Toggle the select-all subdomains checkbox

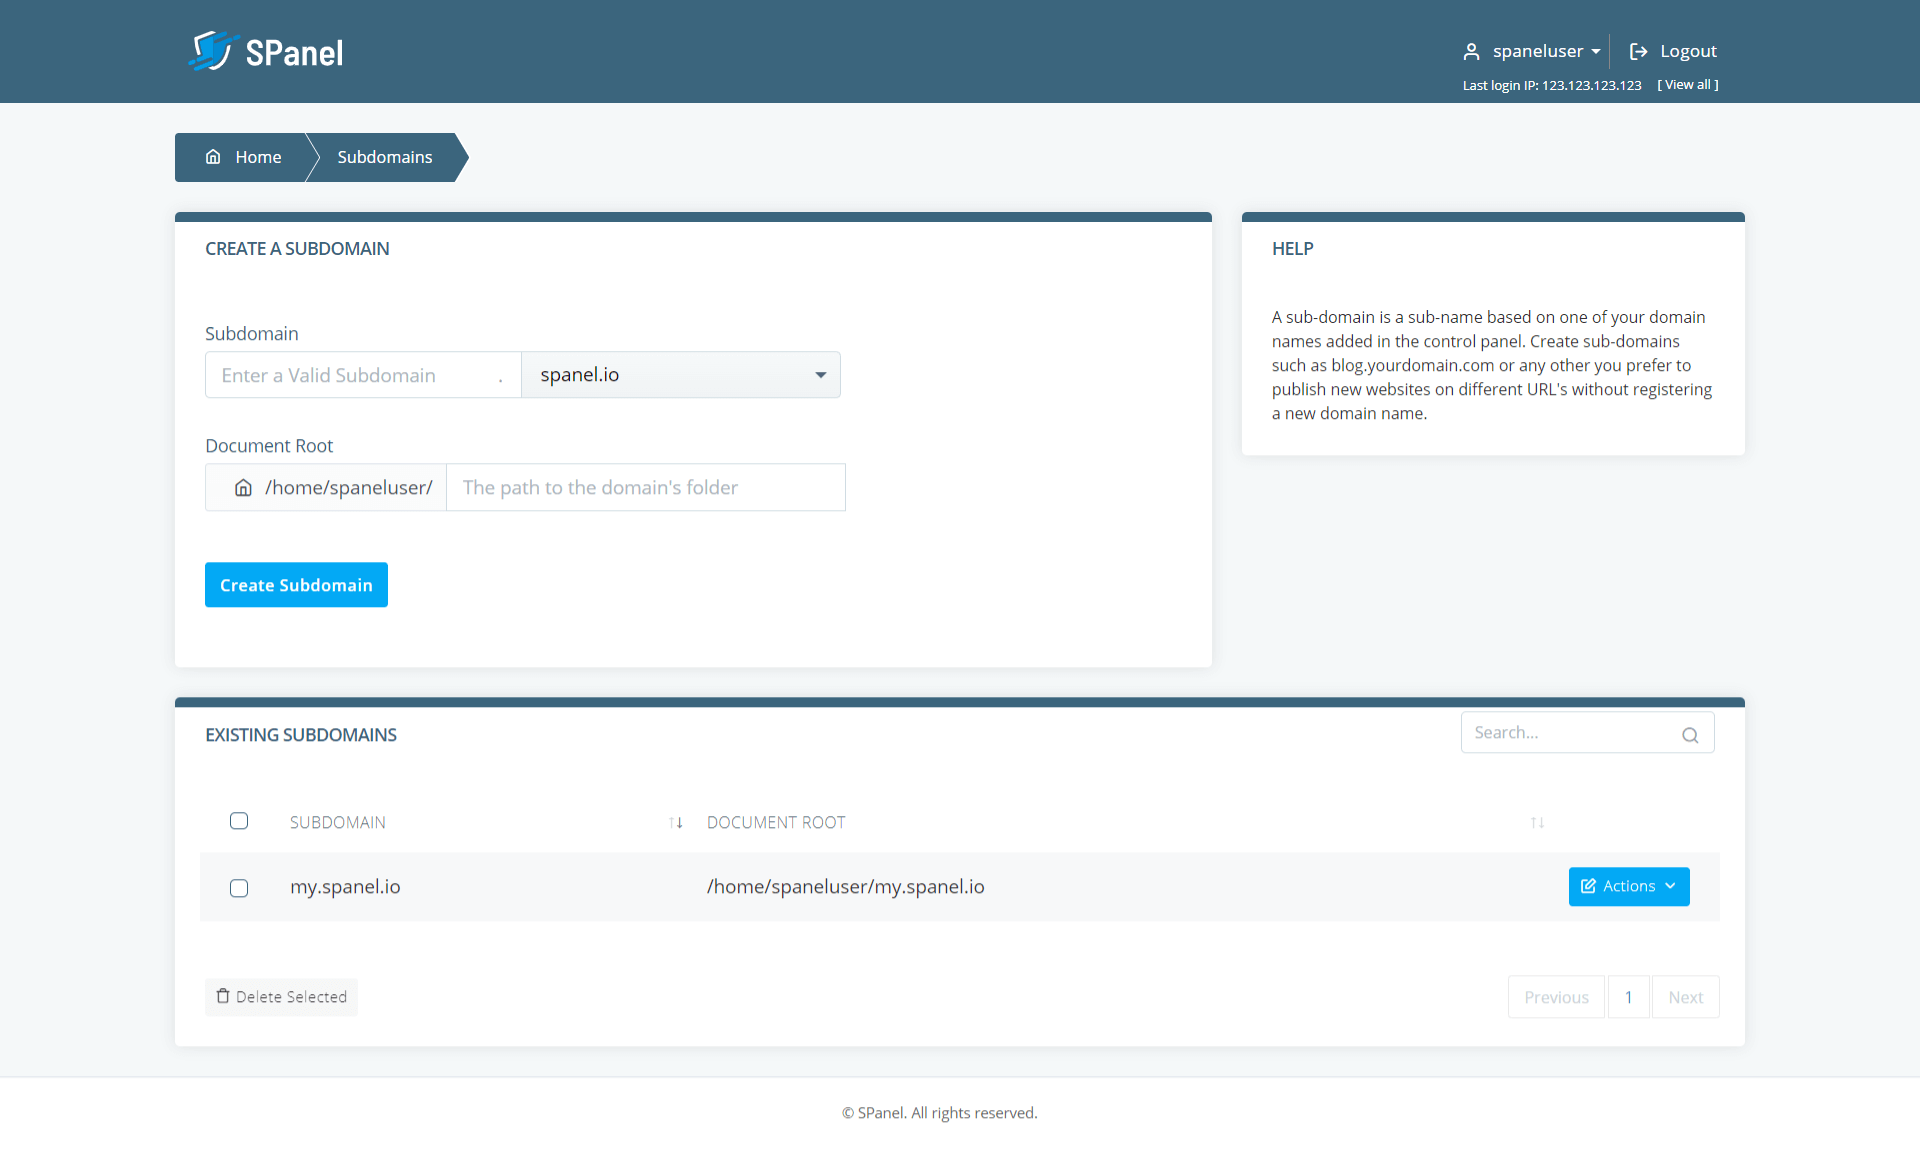tap(239, 821)
